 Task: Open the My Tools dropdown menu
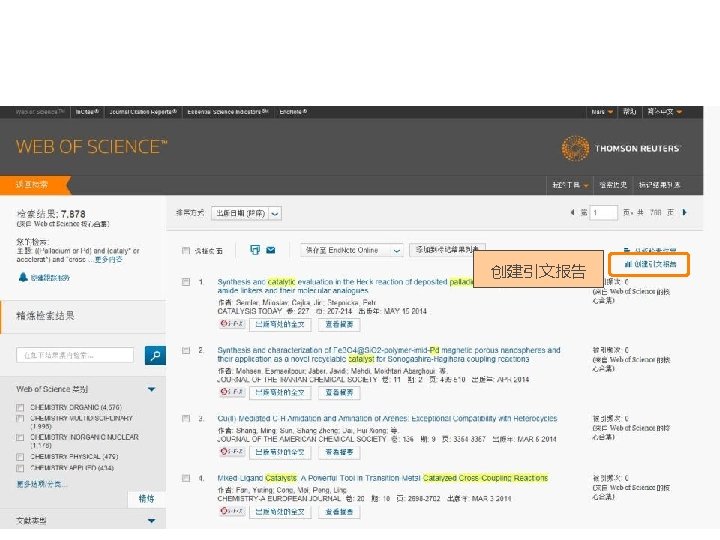pos(570,185)
